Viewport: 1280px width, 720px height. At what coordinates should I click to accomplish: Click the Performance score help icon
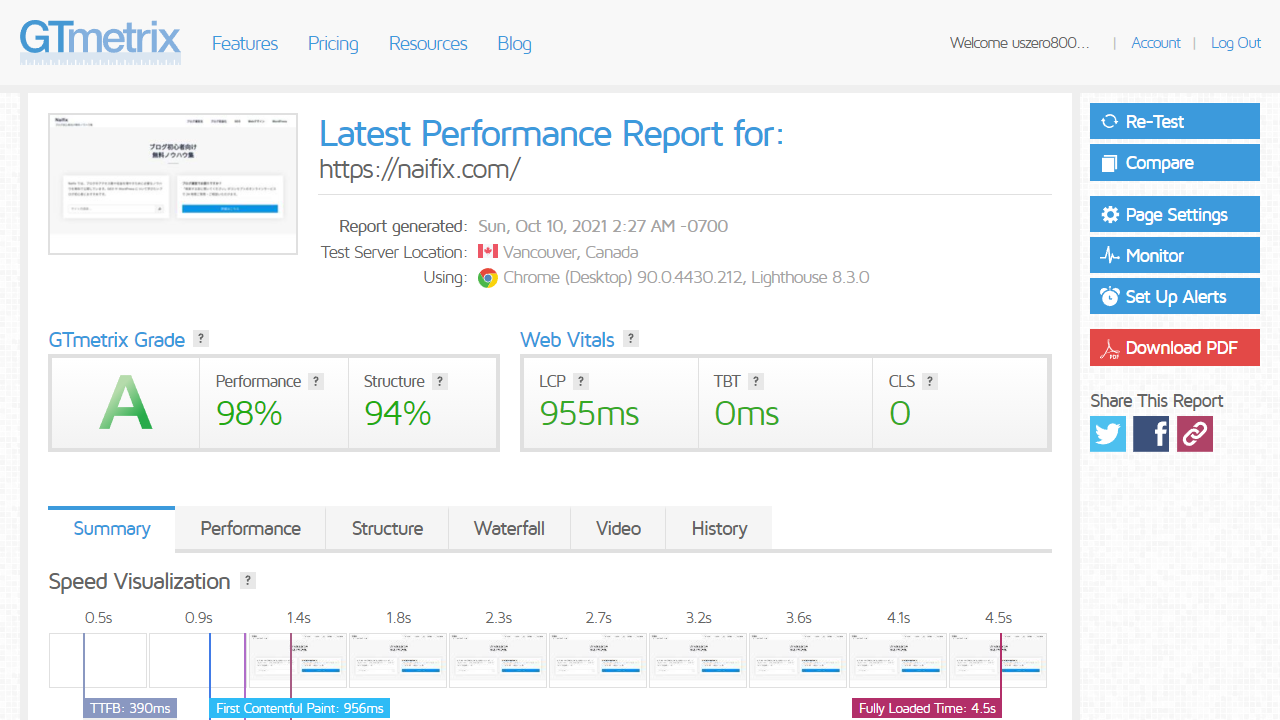point(316,381)
